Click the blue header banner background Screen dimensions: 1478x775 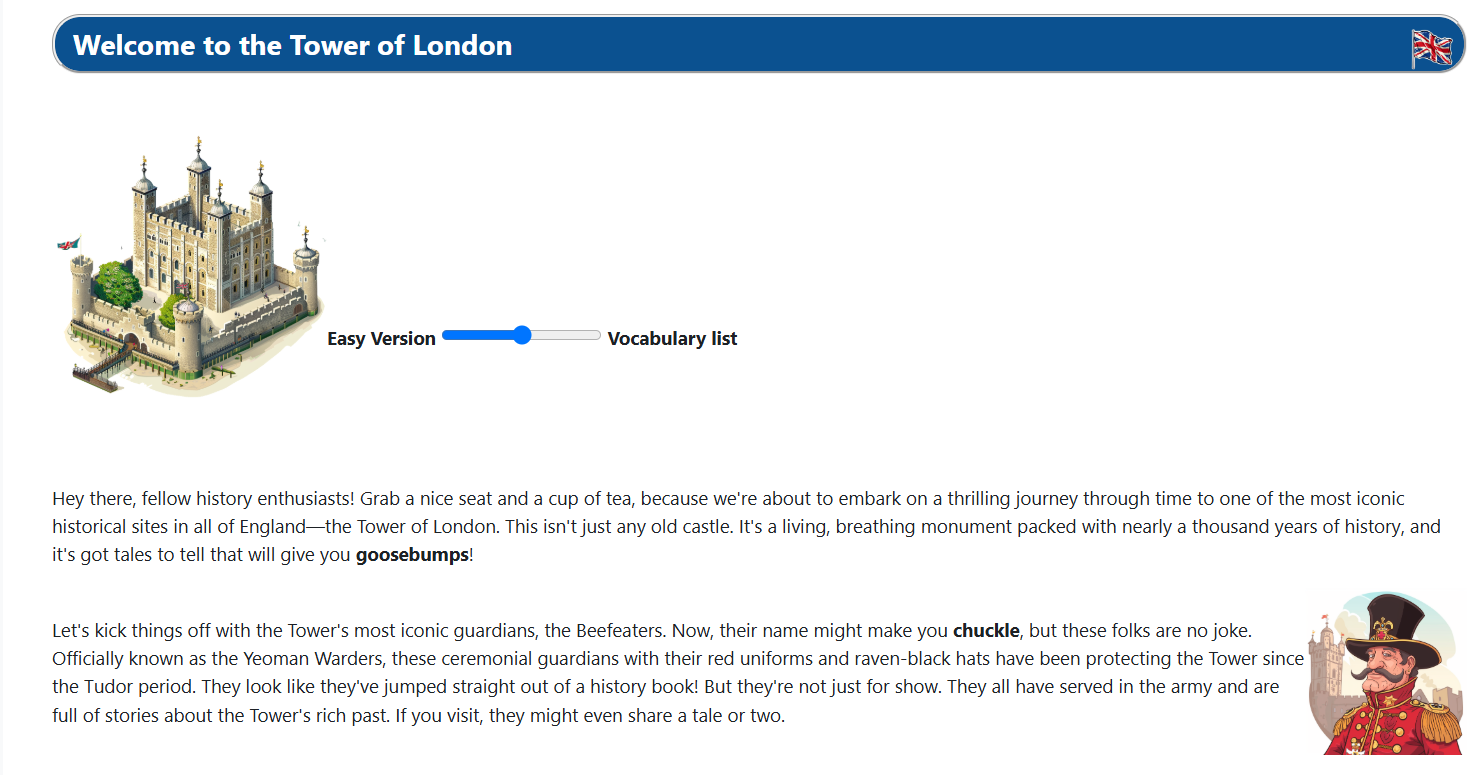tap(900, 45)
